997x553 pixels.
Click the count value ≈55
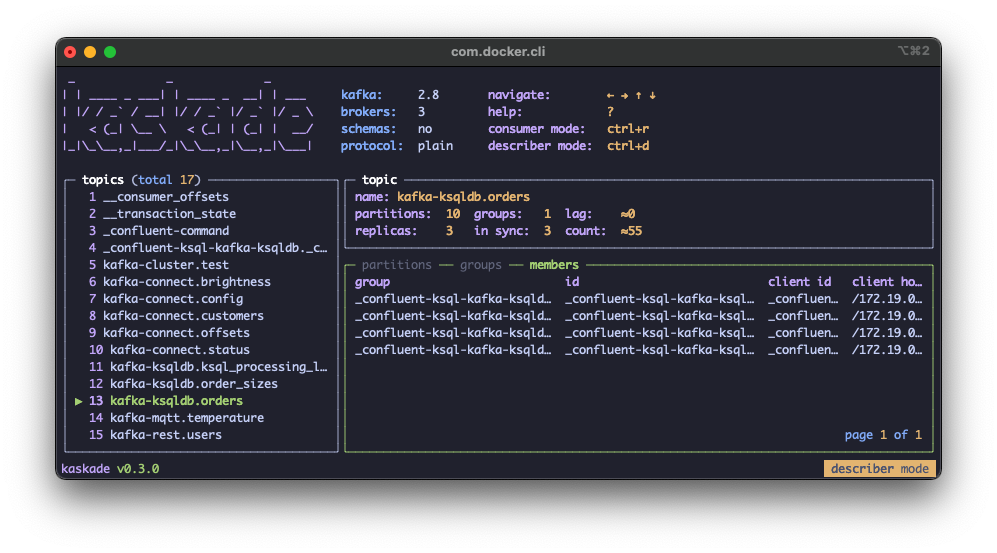[x=631, y=231]
